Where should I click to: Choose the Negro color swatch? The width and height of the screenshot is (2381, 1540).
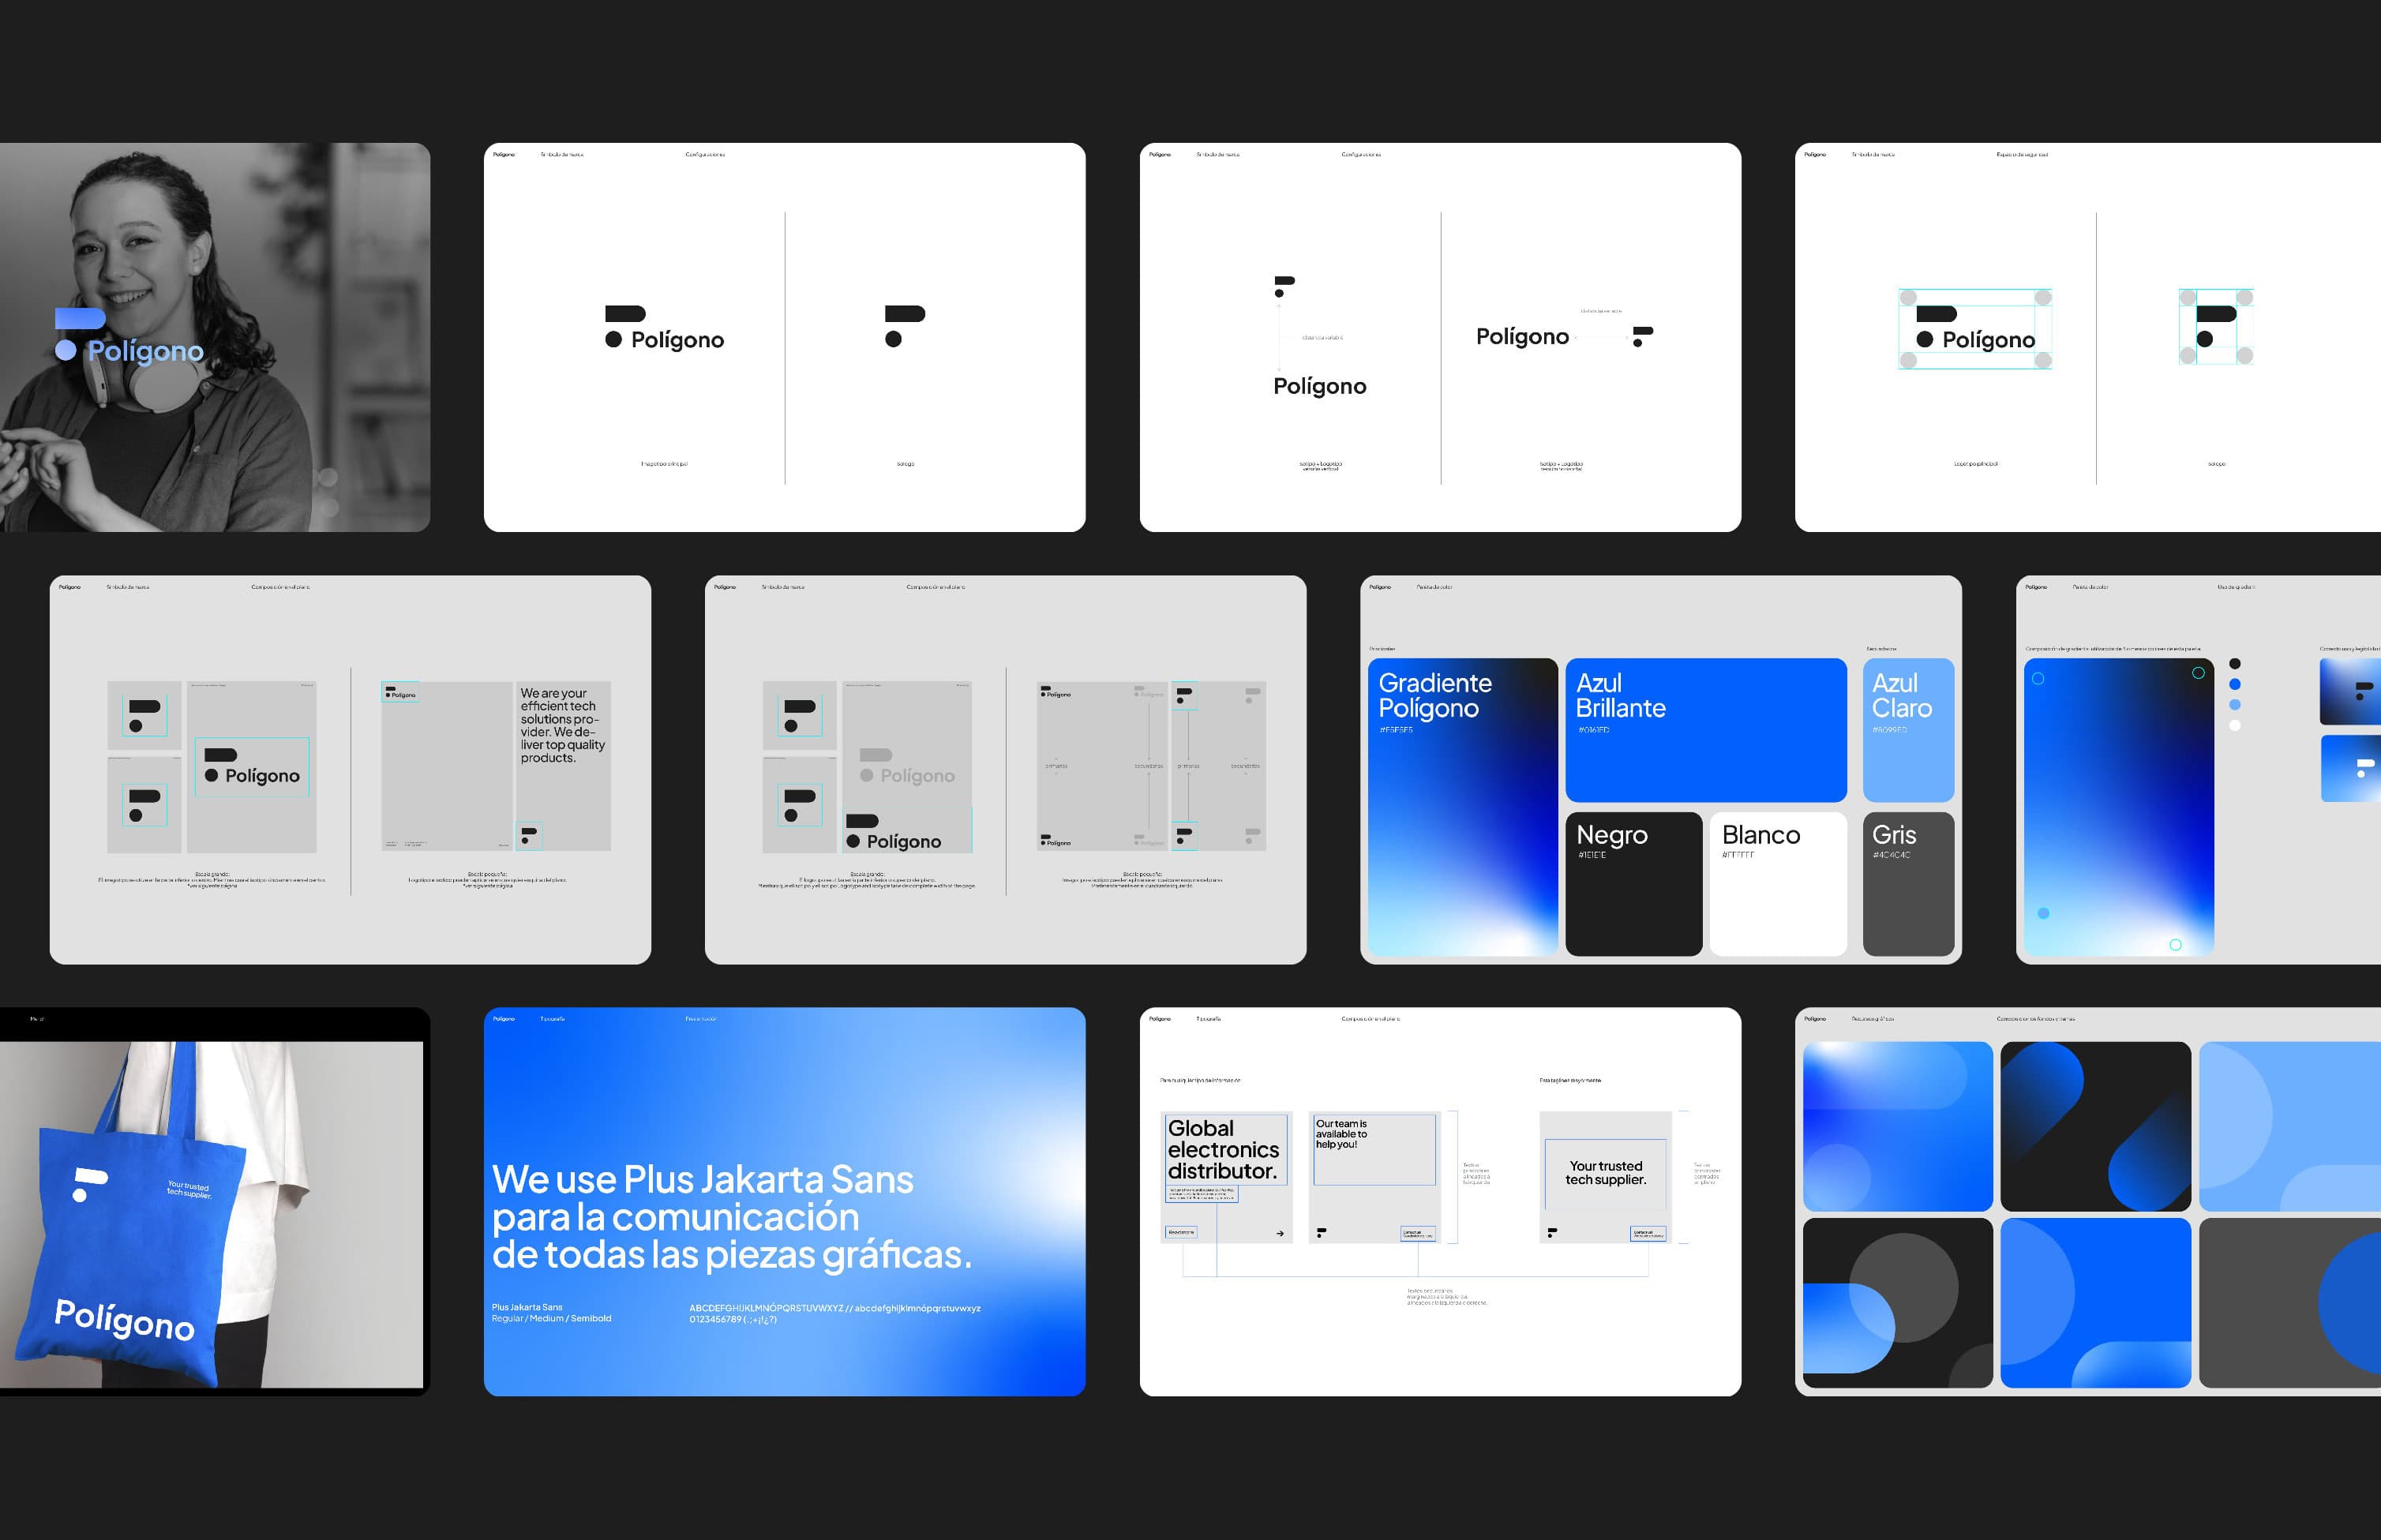tap(1633, 884)
